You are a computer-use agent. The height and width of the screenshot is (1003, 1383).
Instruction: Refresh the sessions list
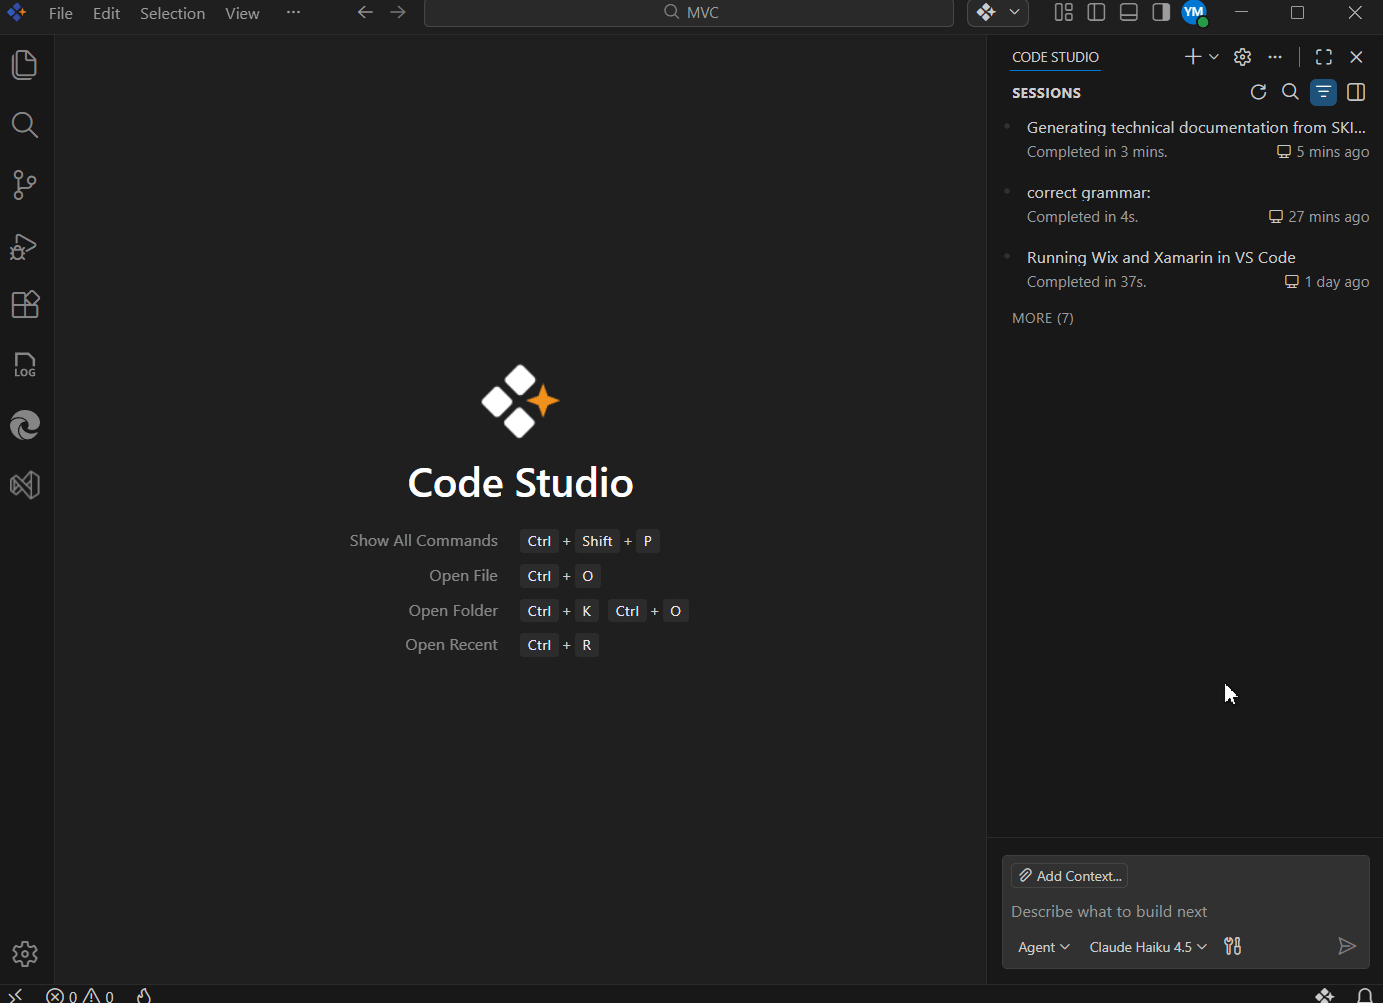point(1258,92)
